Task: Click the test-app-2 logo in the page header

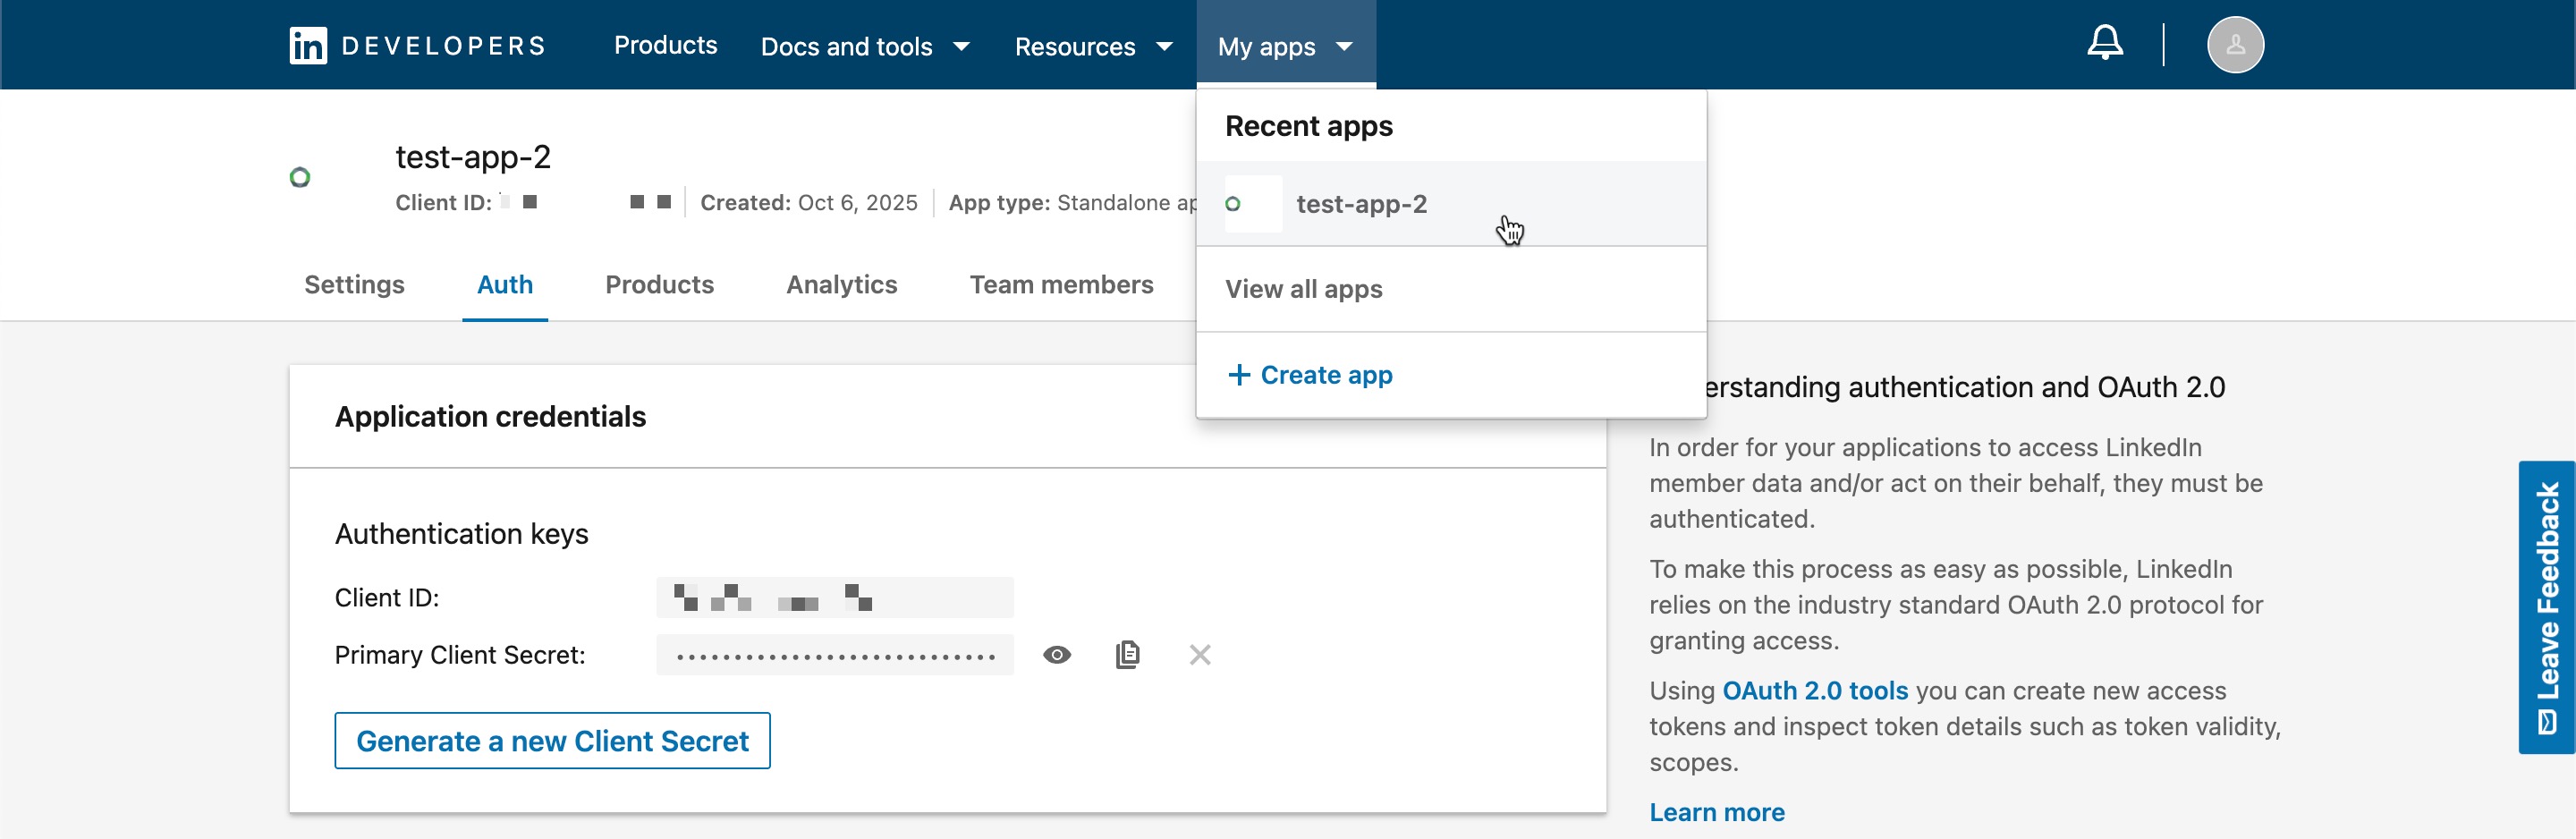Action: (x=300, y=178)
